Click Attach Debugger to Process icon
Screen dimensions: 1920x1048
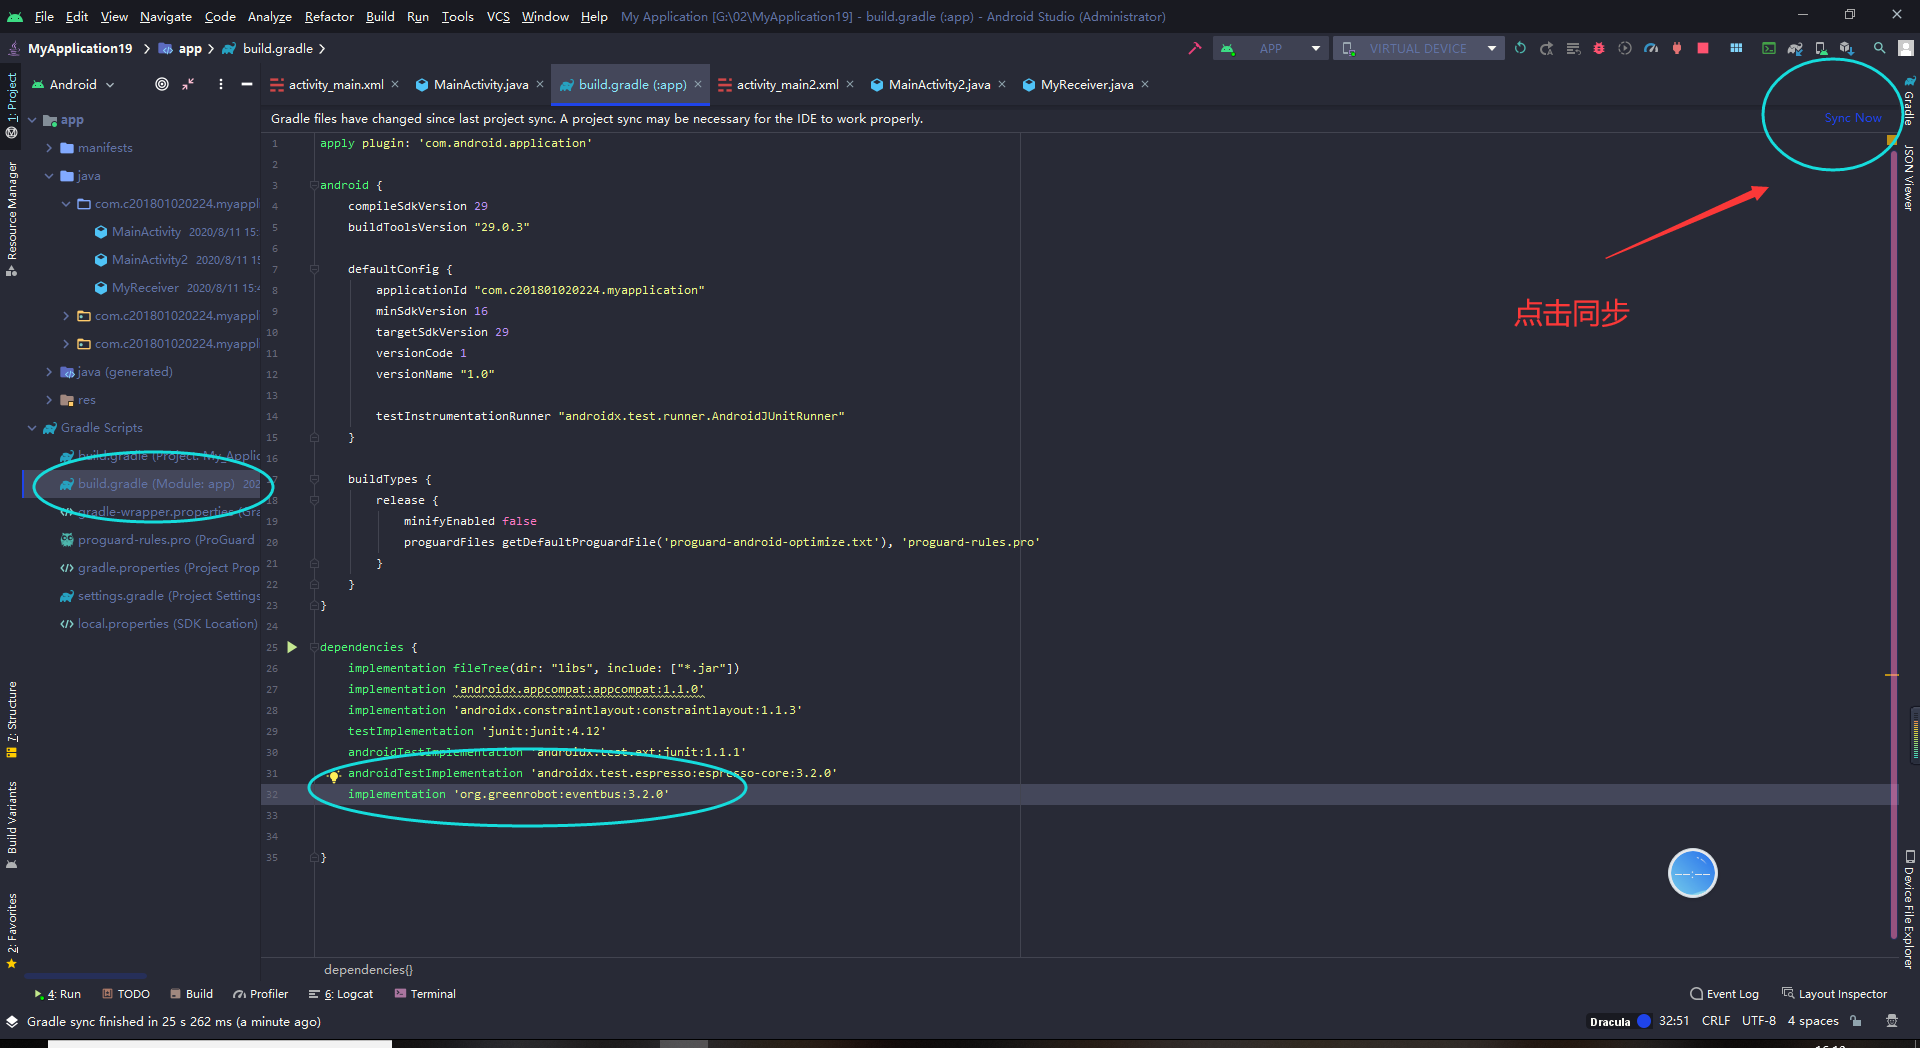(x=1677, y=48)
